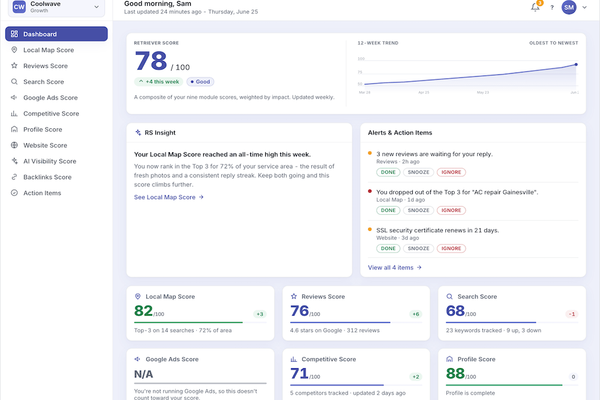
Task: Click the RS Insight sparkle icon
Action: click(x=138, y=132)
